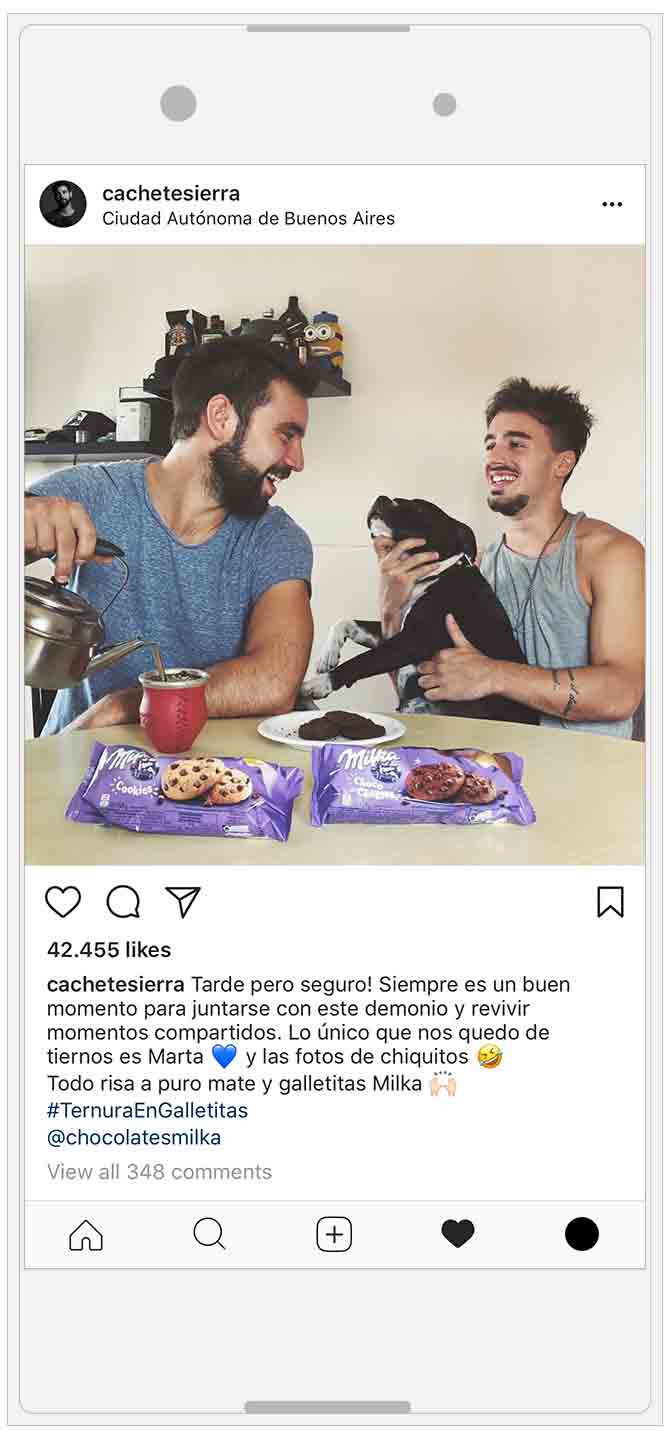Show the list of 42.455 likes
This screenshot has height=1440, width=670.
[x=109, y=950]
